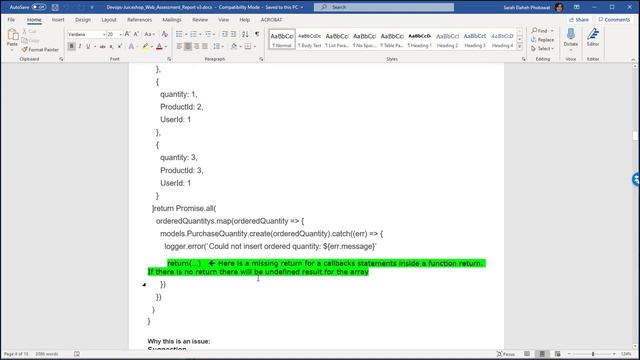This screenshot has width=640, height=360.
Task: Click the Sort A-Z icon
Action: [x=245, y=34]
